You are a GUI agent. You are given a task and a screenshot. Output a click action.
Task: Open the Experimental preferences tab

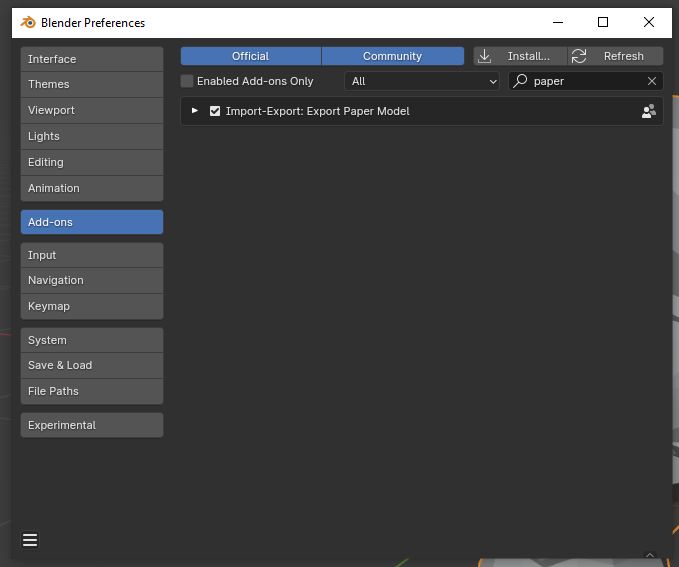[92, 425]
